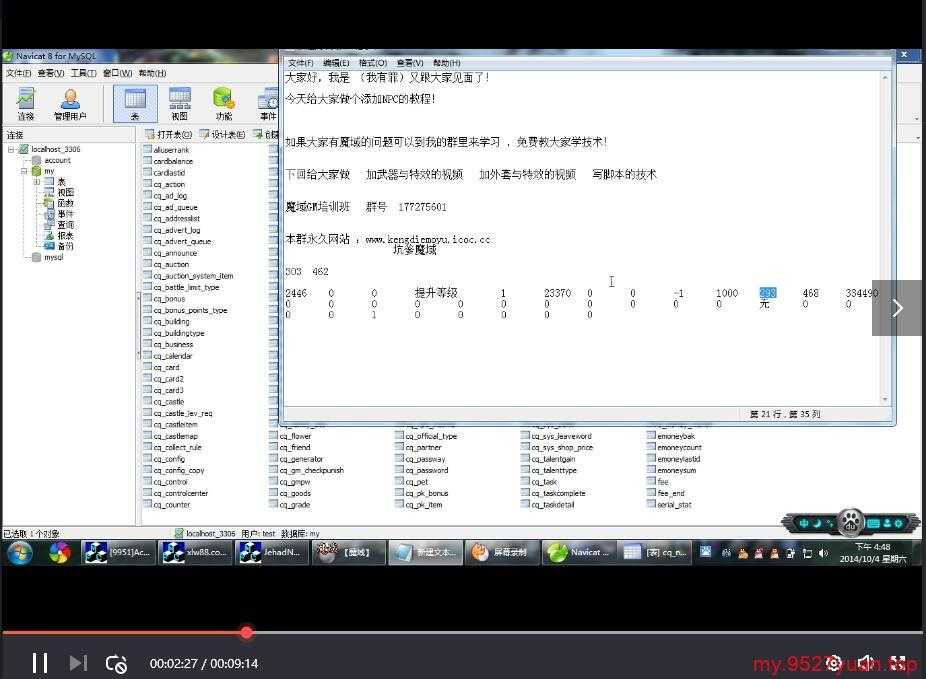Screen dimensions: 926x679
Task: Select the cq_config_copy table
Action: pyautogui.click(x=174, y=471)
